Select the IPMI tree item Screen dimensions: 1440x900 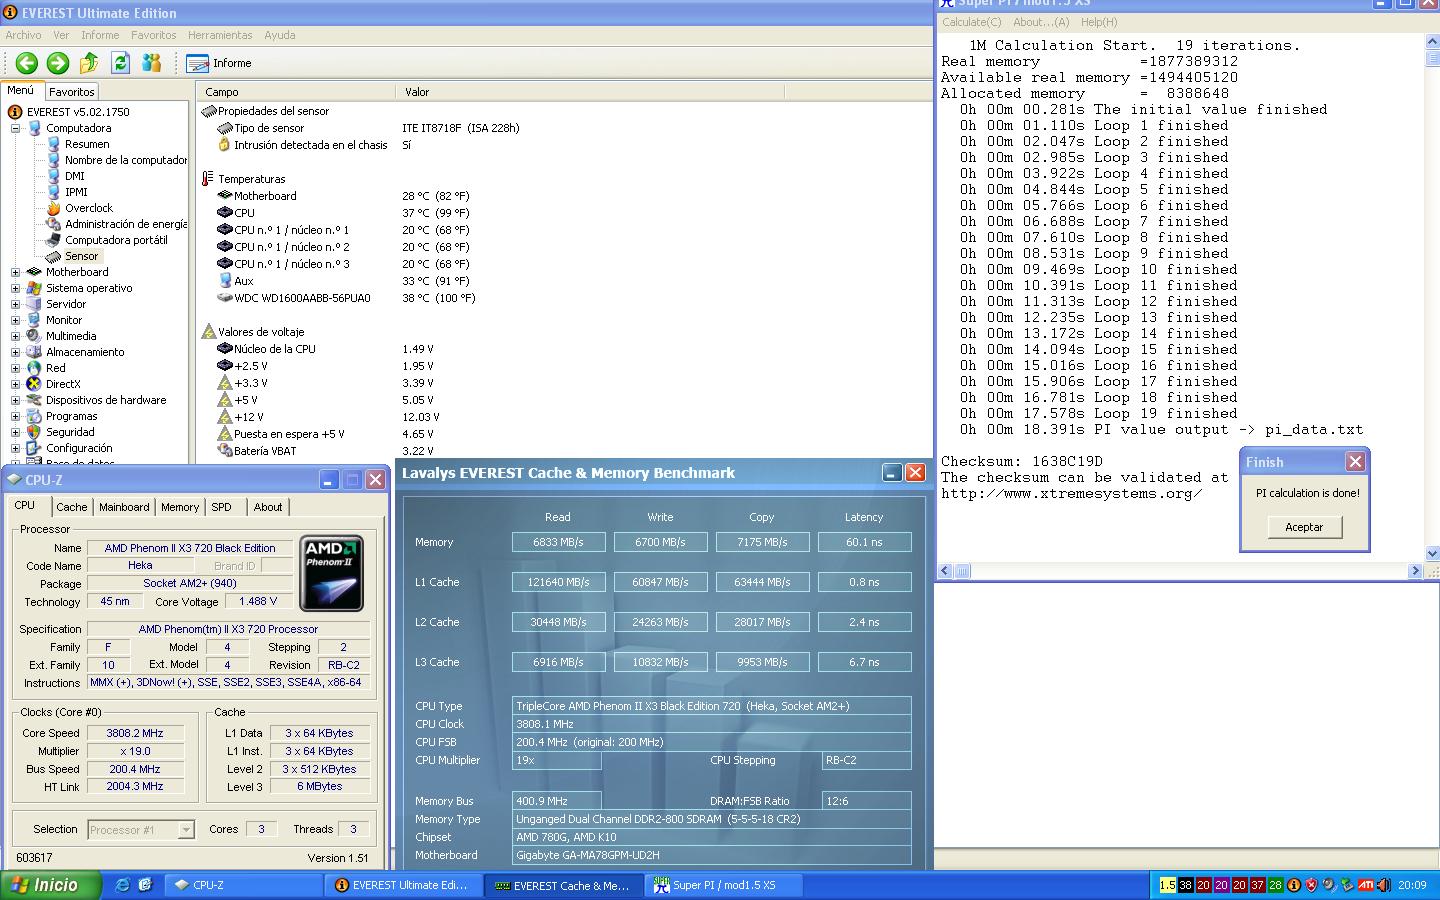pos(76,192)
